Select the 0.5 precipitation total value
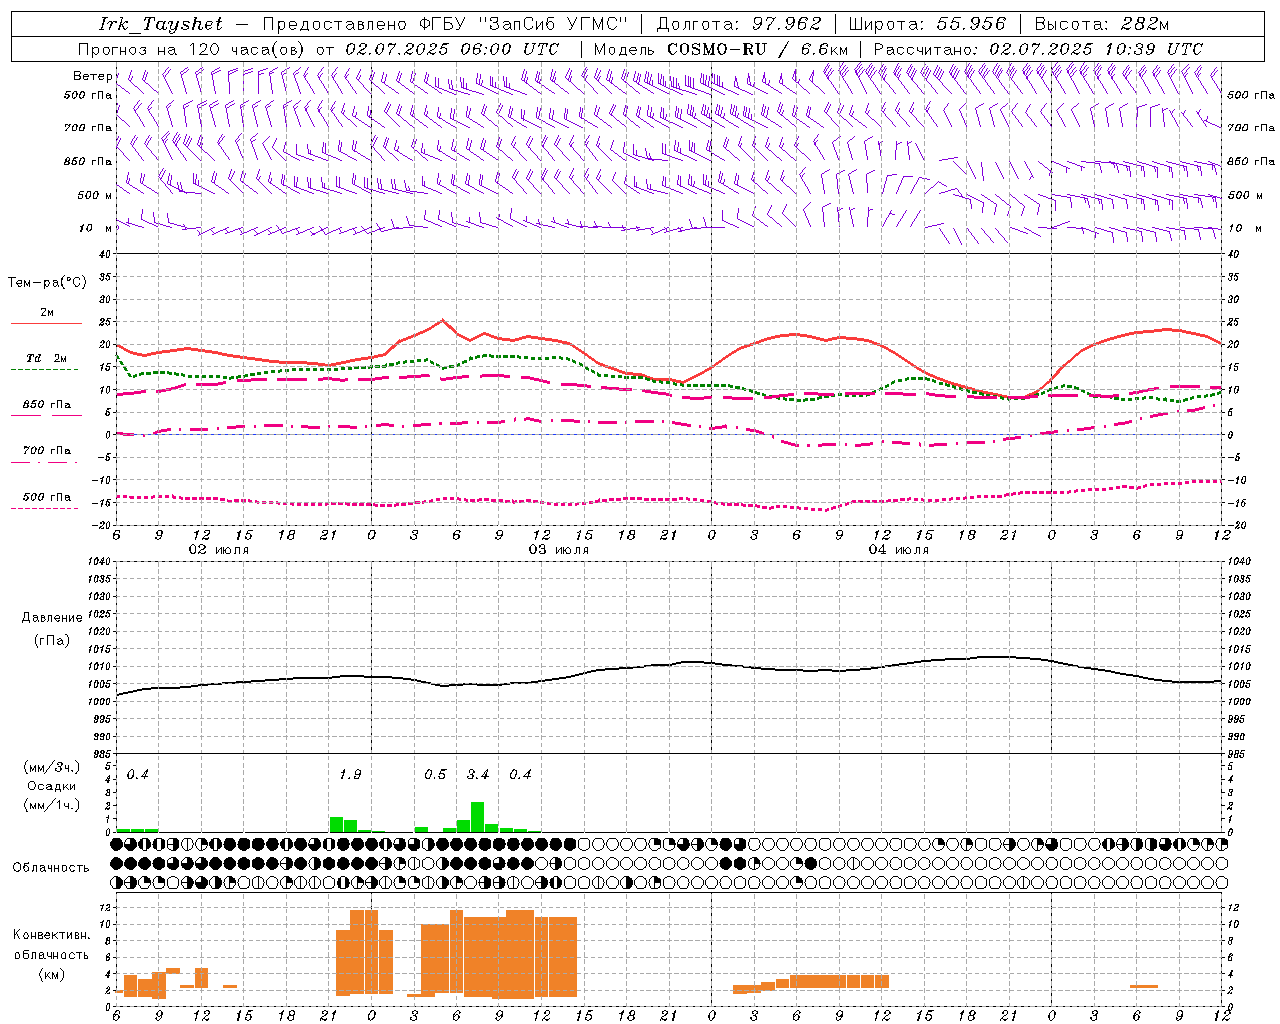Image resolution: width=1280 pixels, height=1024 pixels. click(435, 774)
